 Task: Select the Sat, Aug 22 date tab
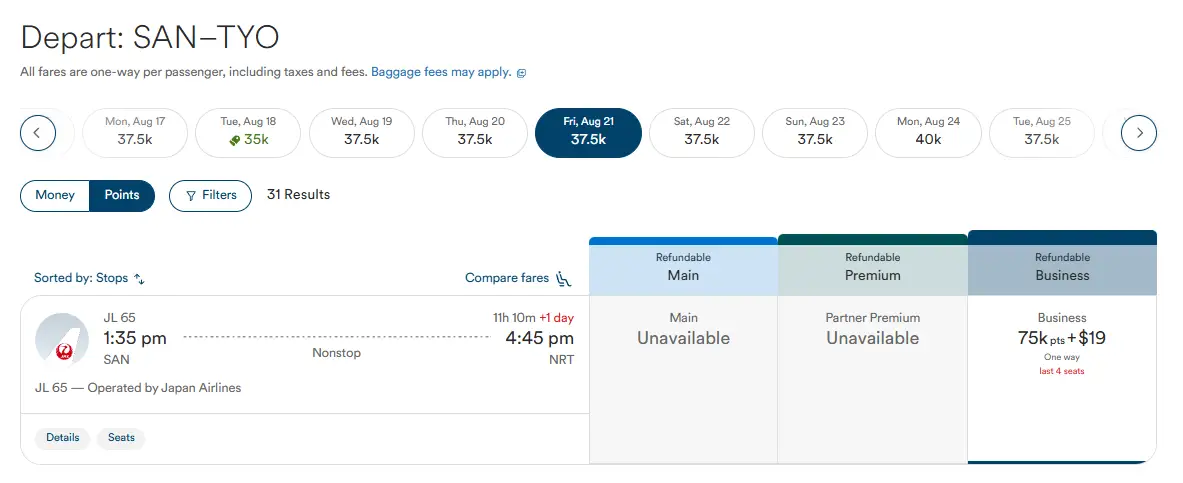(x=702, y=132)
